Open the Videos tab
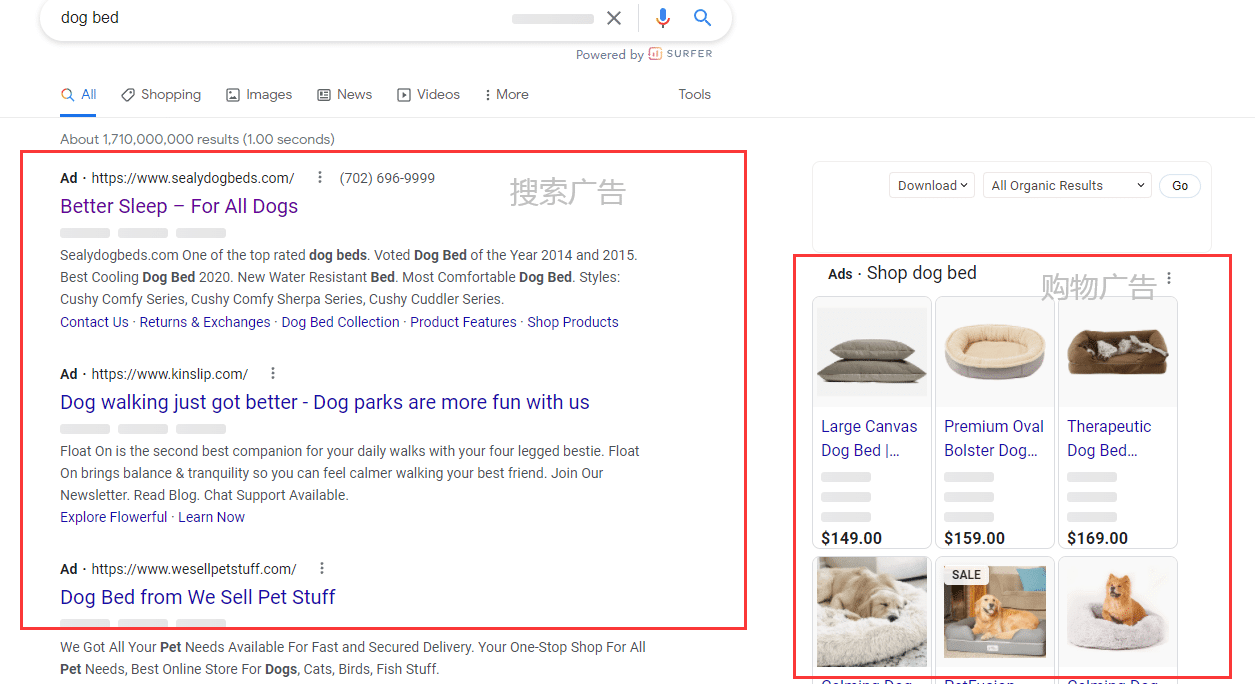The image size is (1255, 684). [x=429, y=94]
